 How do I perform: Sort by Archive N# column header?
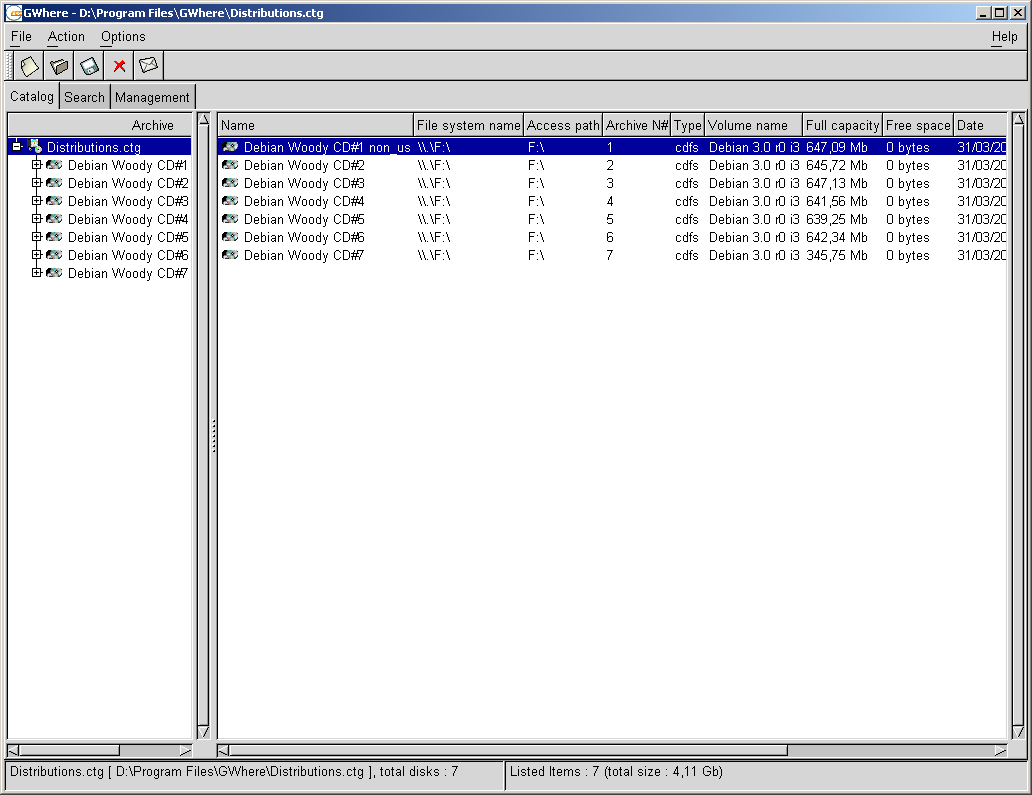636,125
